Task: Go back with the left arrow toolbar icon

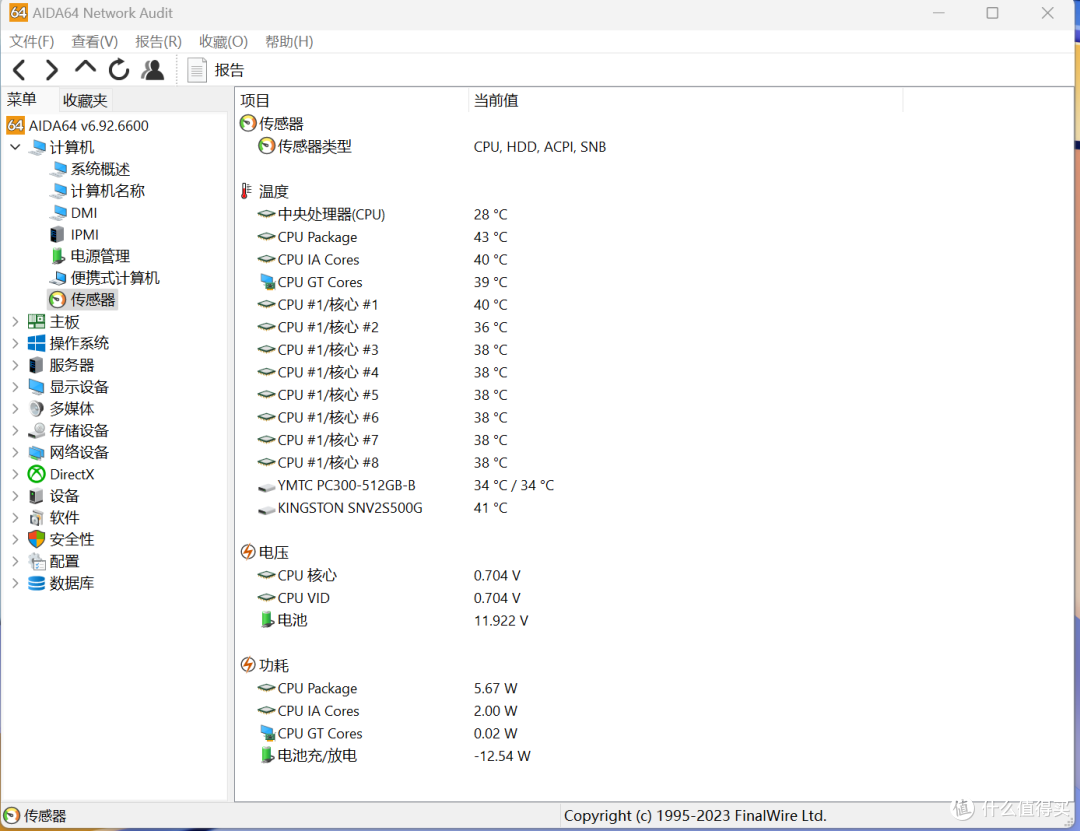Action: 19,70
